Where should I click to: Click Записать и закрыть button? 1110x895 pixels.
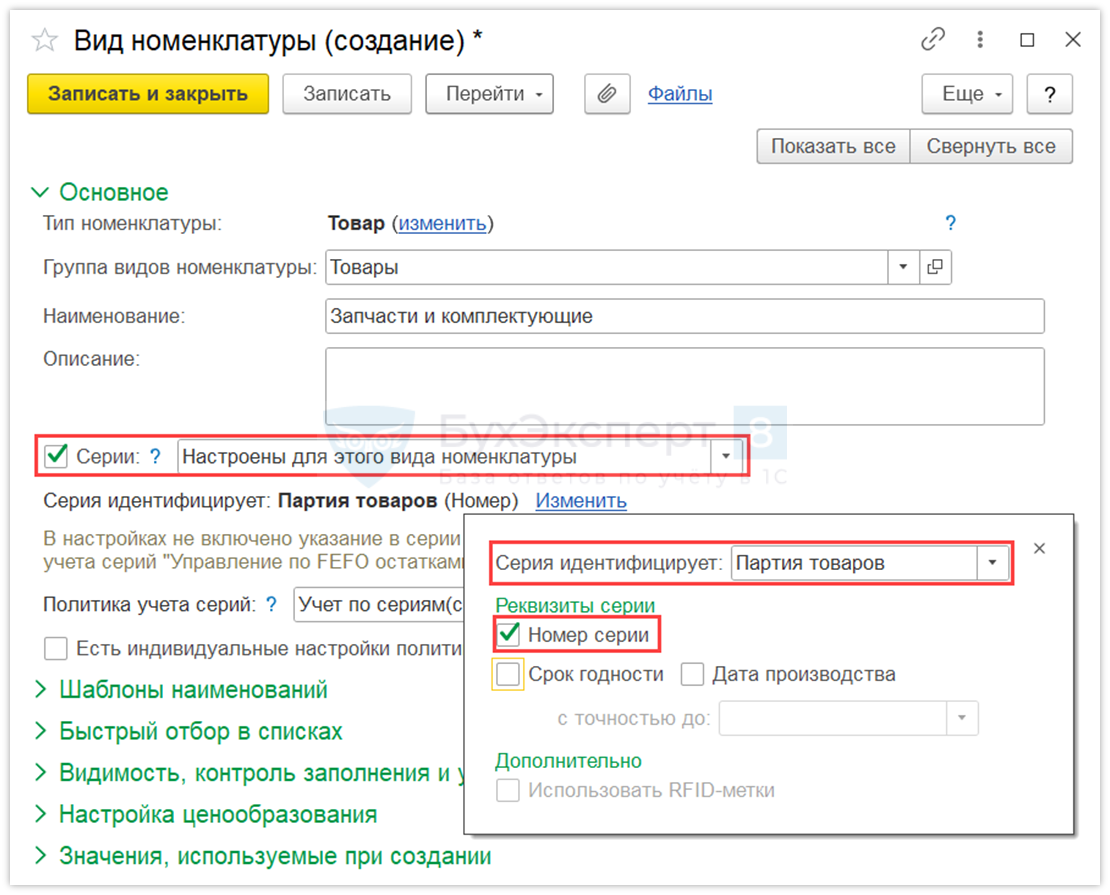click(x=148, y=94)
